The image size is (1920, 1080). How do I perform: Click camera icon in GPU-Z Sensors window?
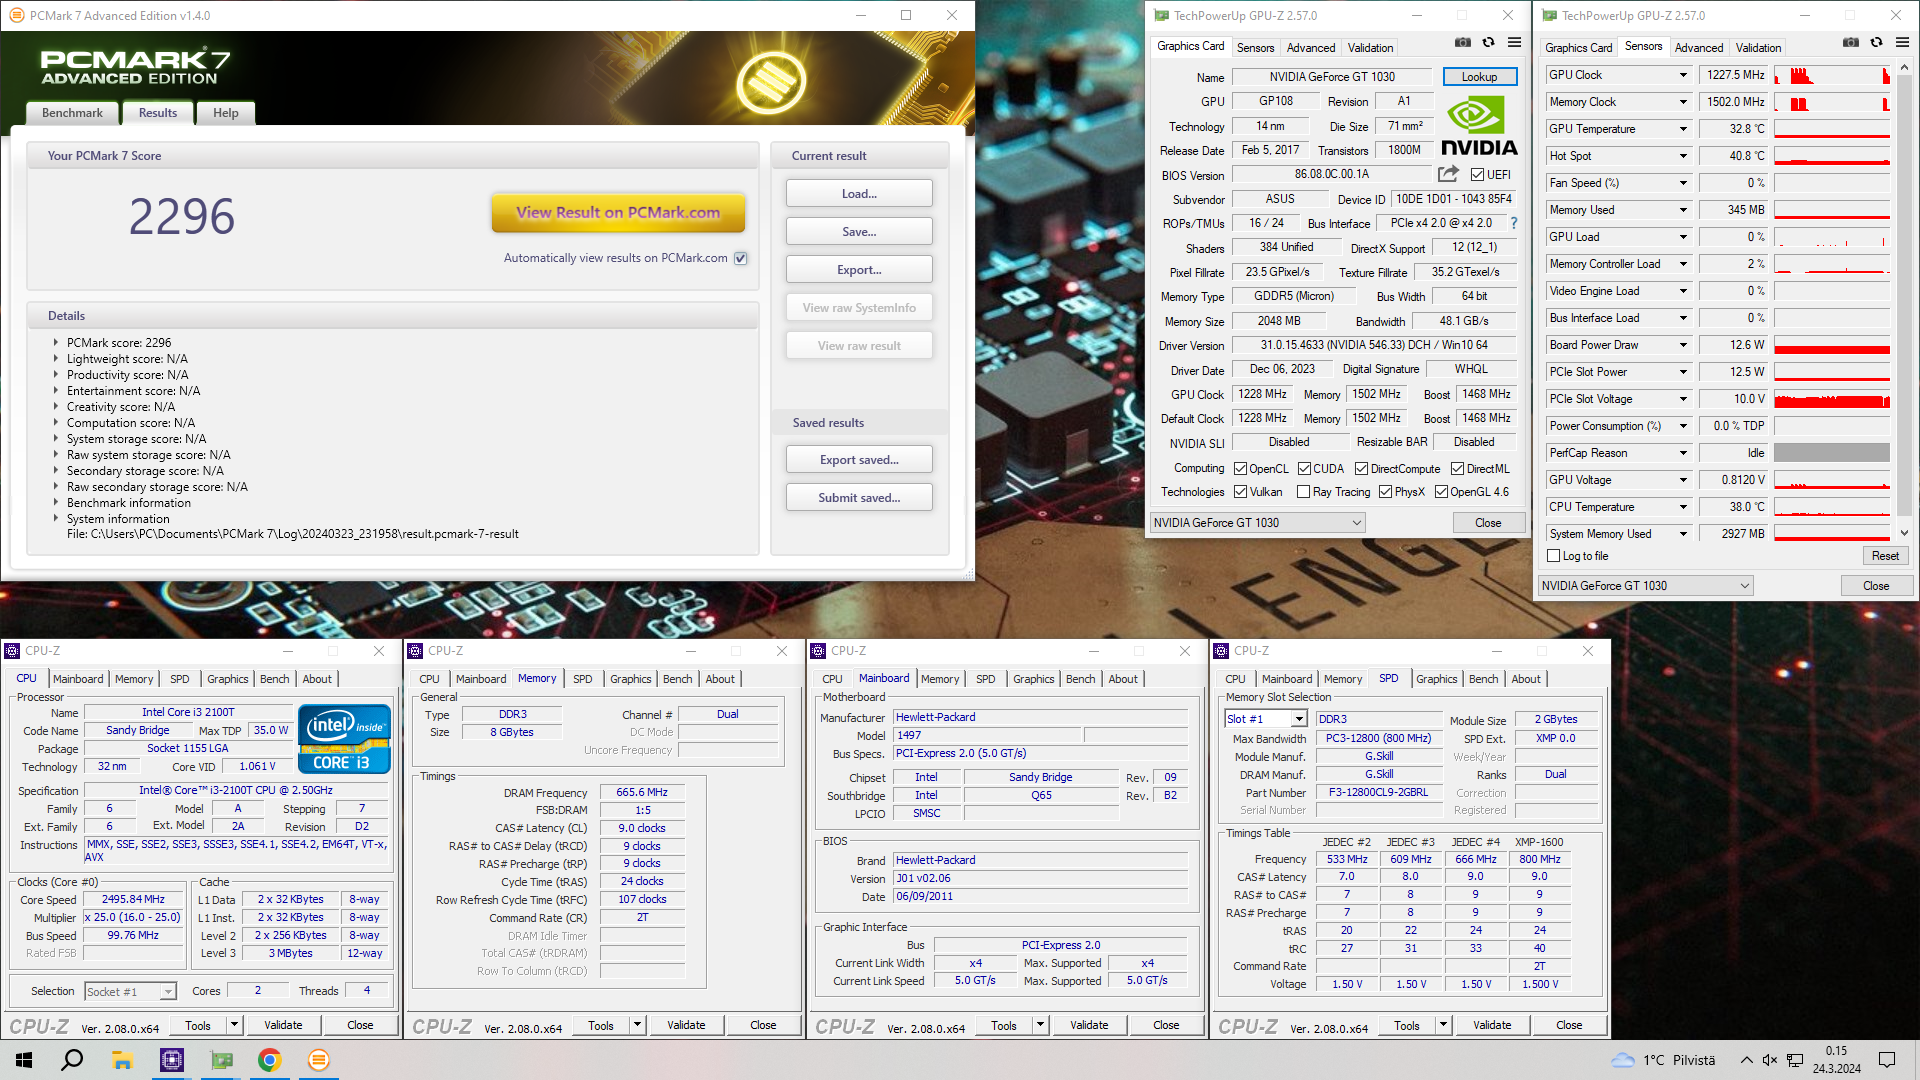tap(1851, 43)
